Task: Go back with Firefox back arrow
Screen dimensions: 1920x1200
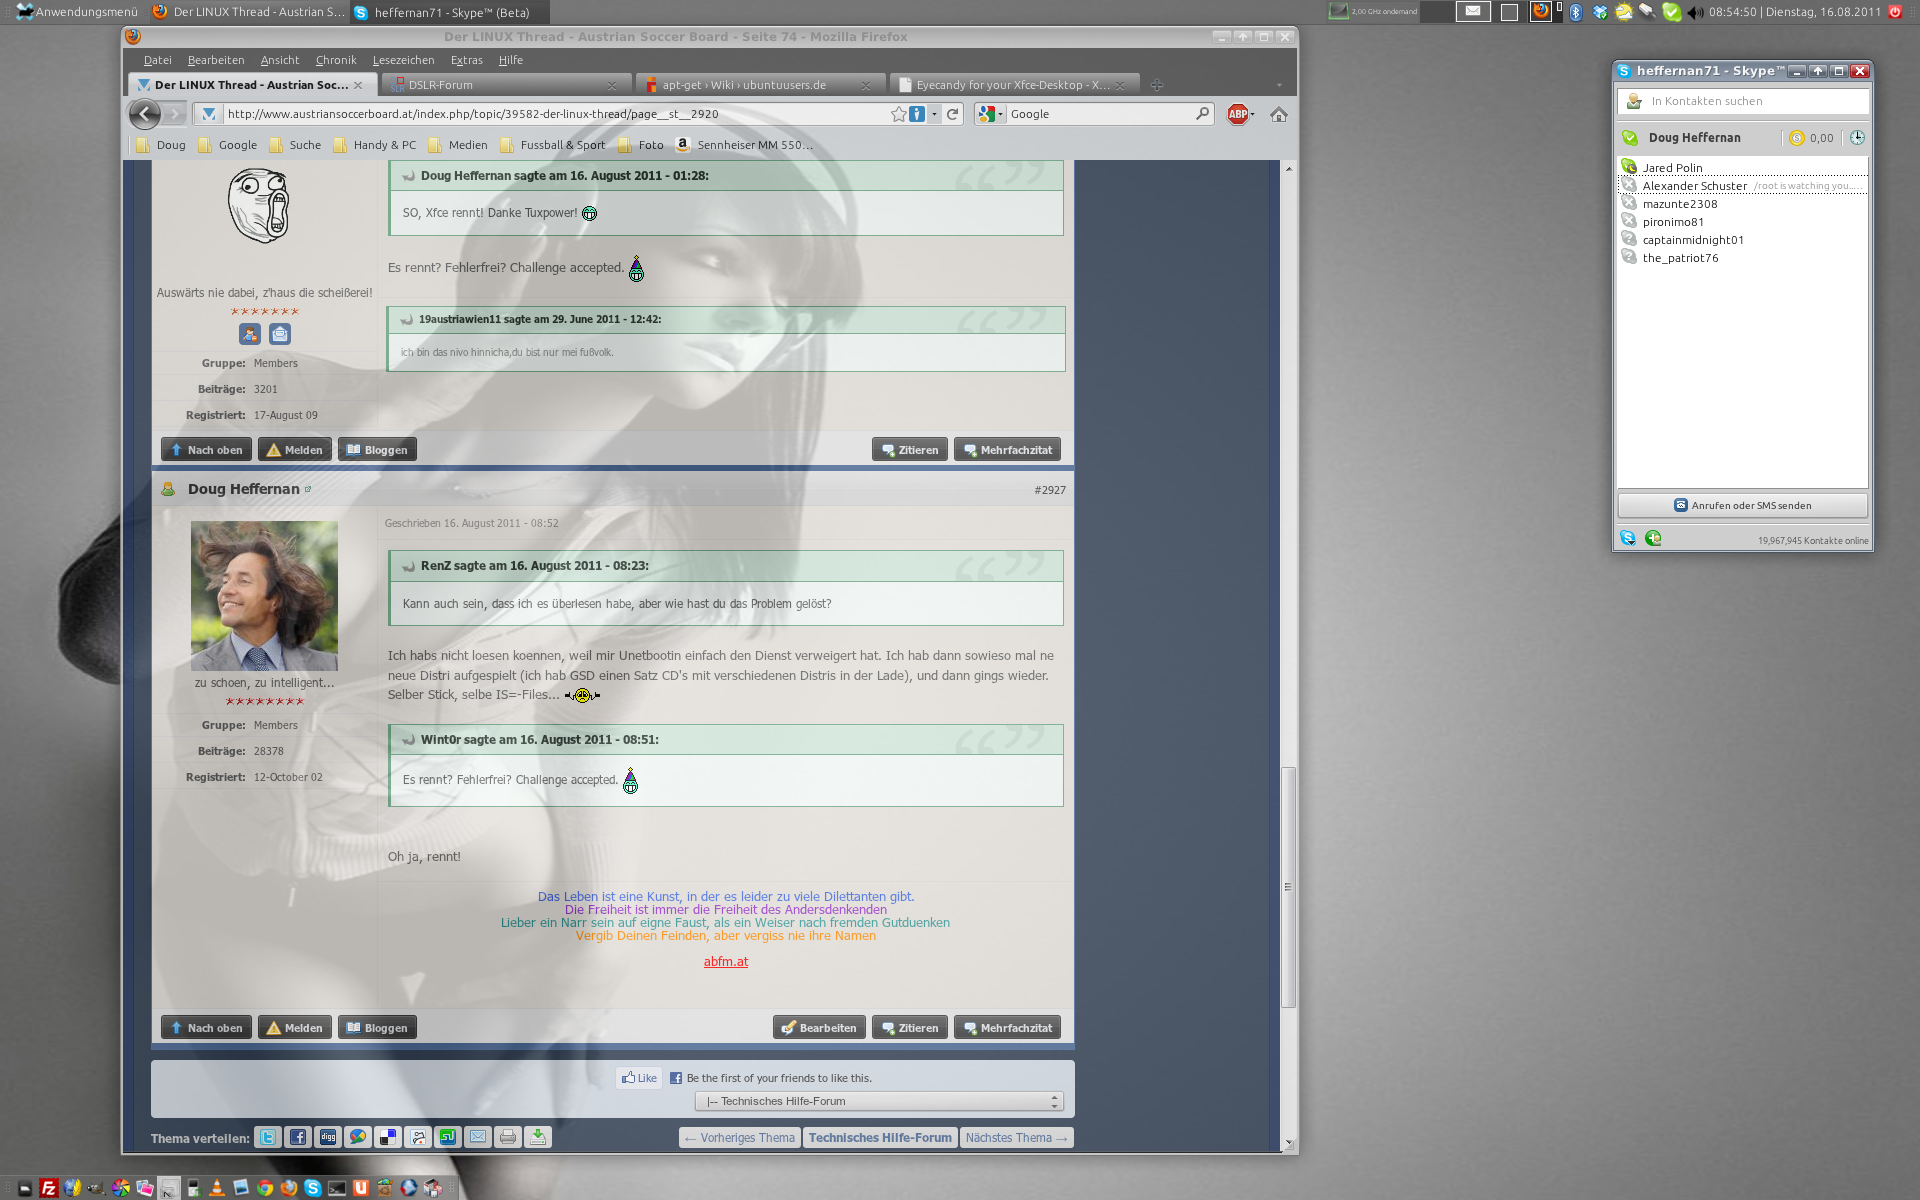Action: click(x=145, y=114)
